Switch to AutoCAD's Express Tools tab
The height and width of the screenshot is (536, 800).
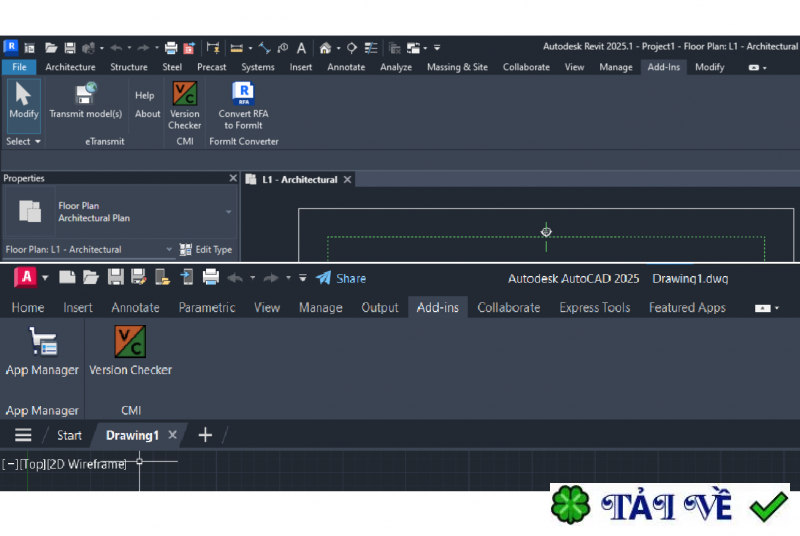(594, 308)
